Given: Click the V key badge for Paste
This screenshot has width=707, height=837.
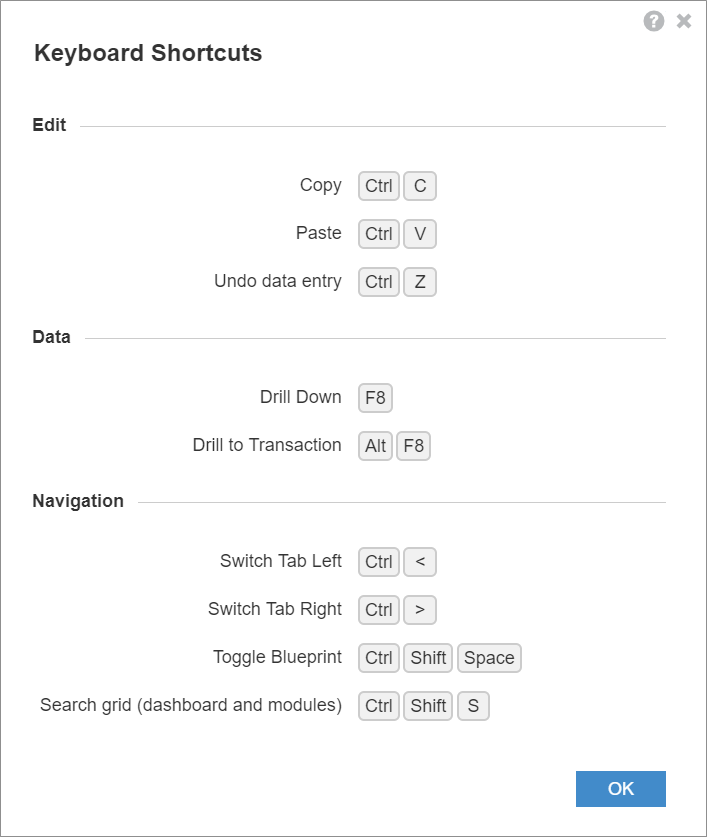Looking at the screenshot, I should click(x=420, y=234).
